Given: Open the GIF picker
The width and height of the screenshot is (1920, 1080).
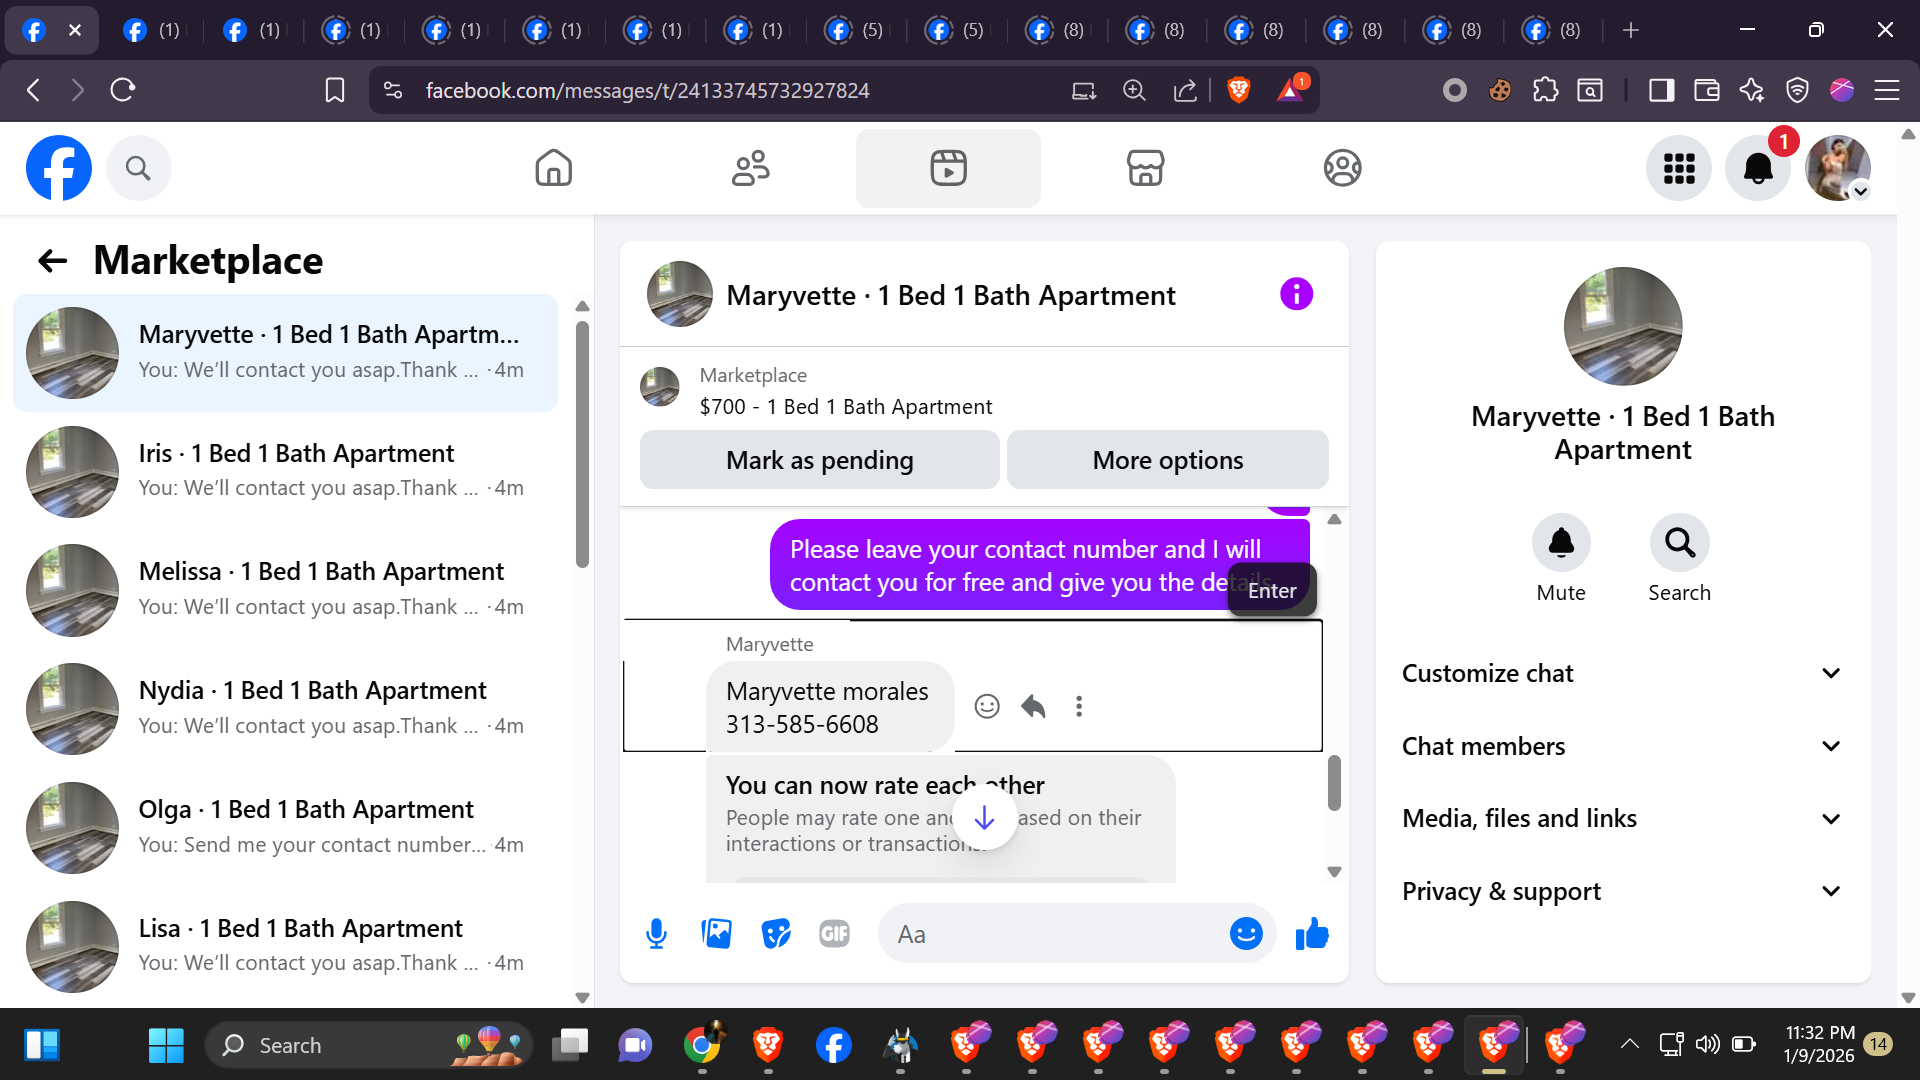Looking at the screenshot, I should 834,934.
